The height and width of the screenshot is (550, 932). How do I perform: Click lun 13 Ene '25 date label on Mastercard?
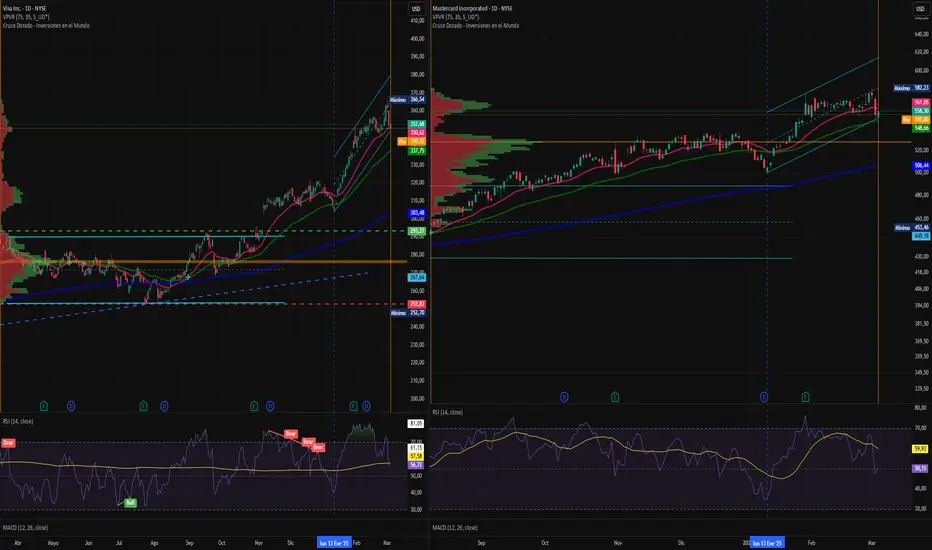coord(767,543)
